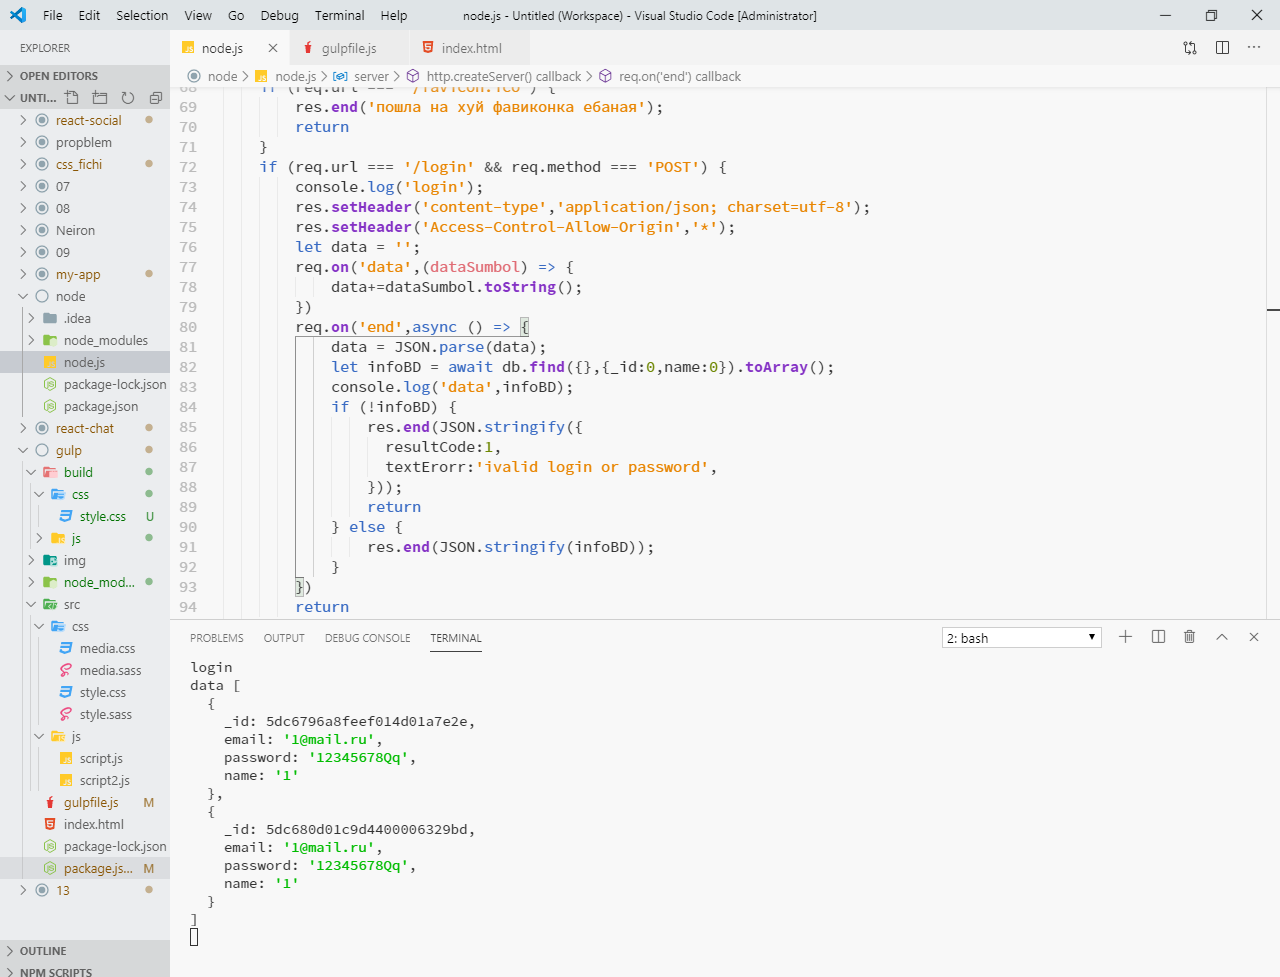
Task: Split the terminal pane
Action: (1158, 637)
